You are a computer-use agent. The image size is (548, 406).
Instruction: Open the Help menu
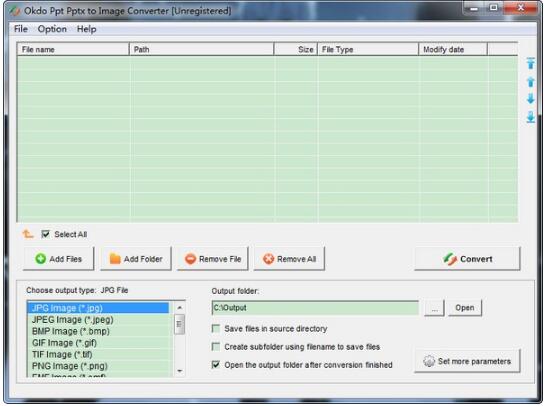(x=86, y=29)
